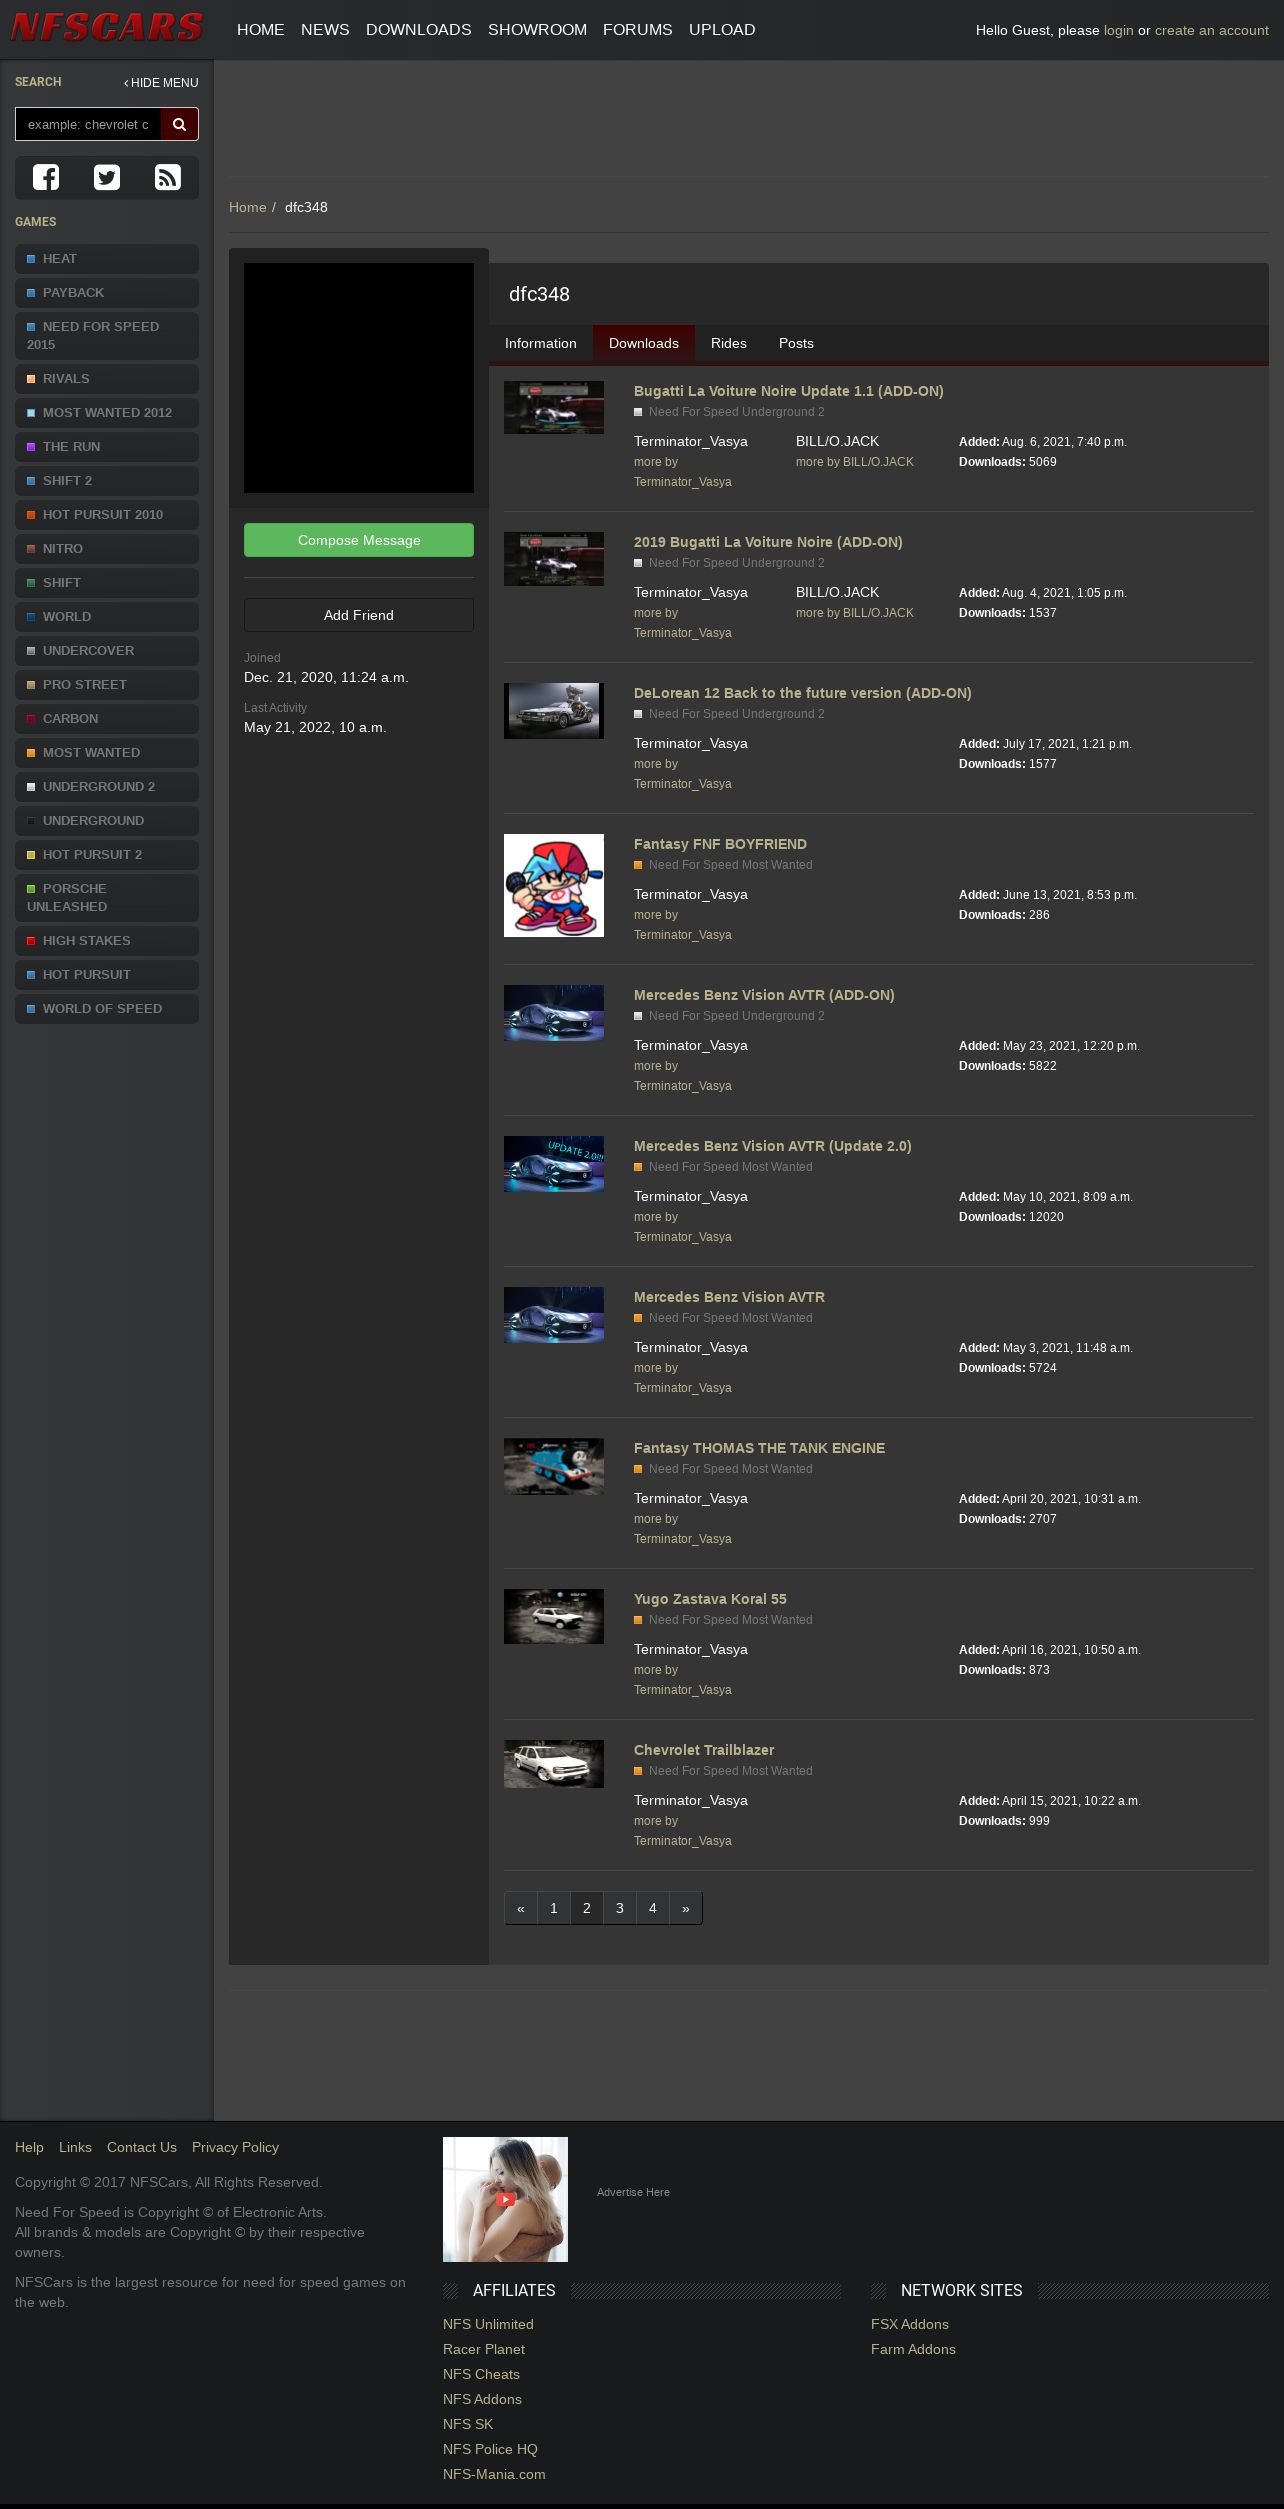Open the FORUMS menu item
Viewport: 1284px width, 2509px height.
[638, 30]
